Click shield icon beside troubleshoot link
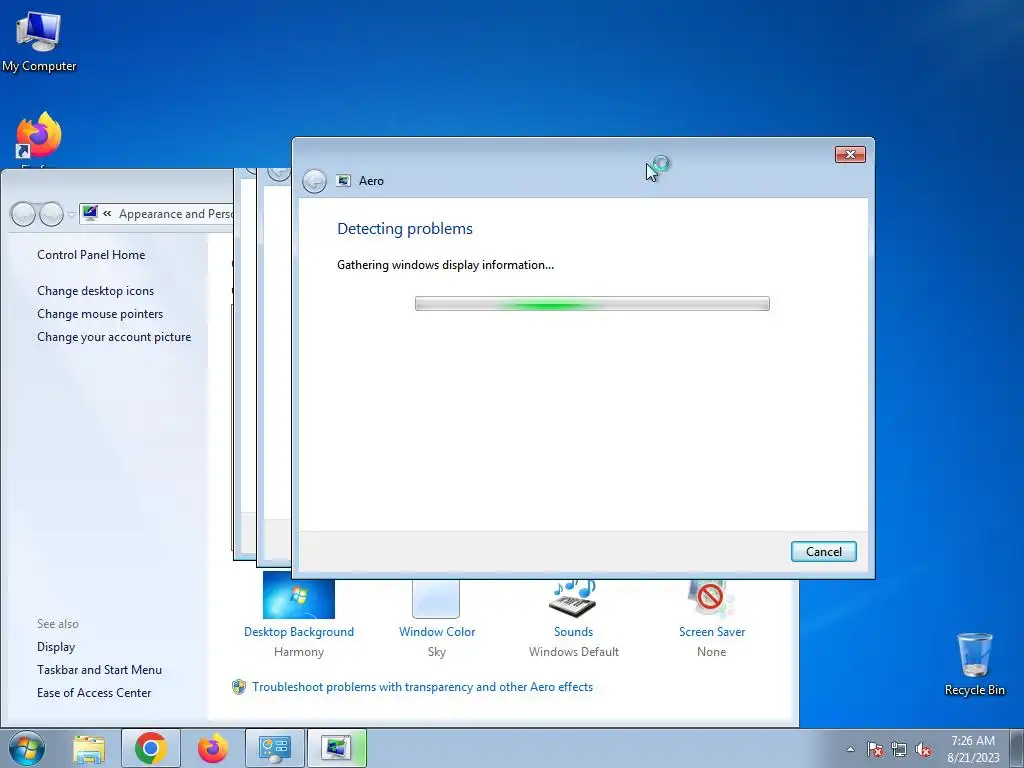Image resolution: width=1024 pixels, height=768 pixels. coord(239,687)
